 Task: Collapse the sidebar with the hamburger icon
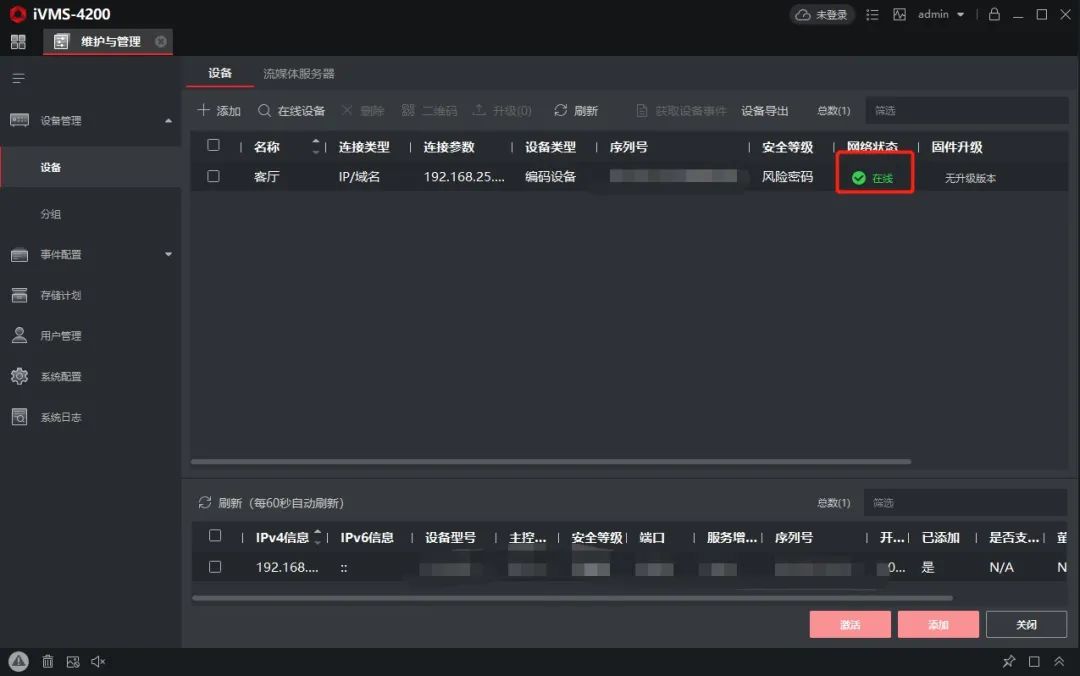(x=18, y=78)
